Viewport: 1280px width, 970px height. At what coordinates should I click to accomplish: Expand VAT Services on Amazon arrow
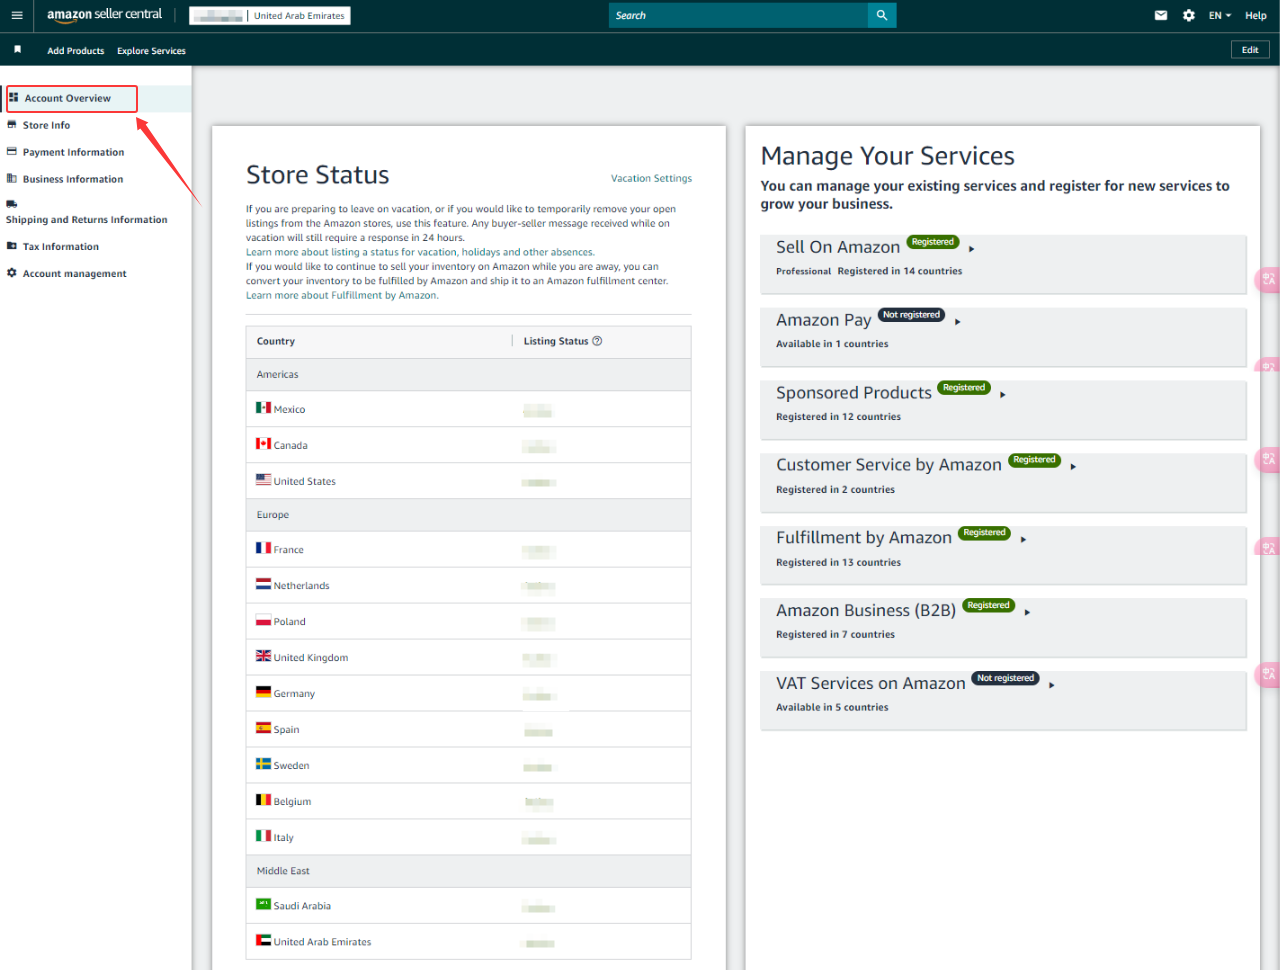(1051, 685)
